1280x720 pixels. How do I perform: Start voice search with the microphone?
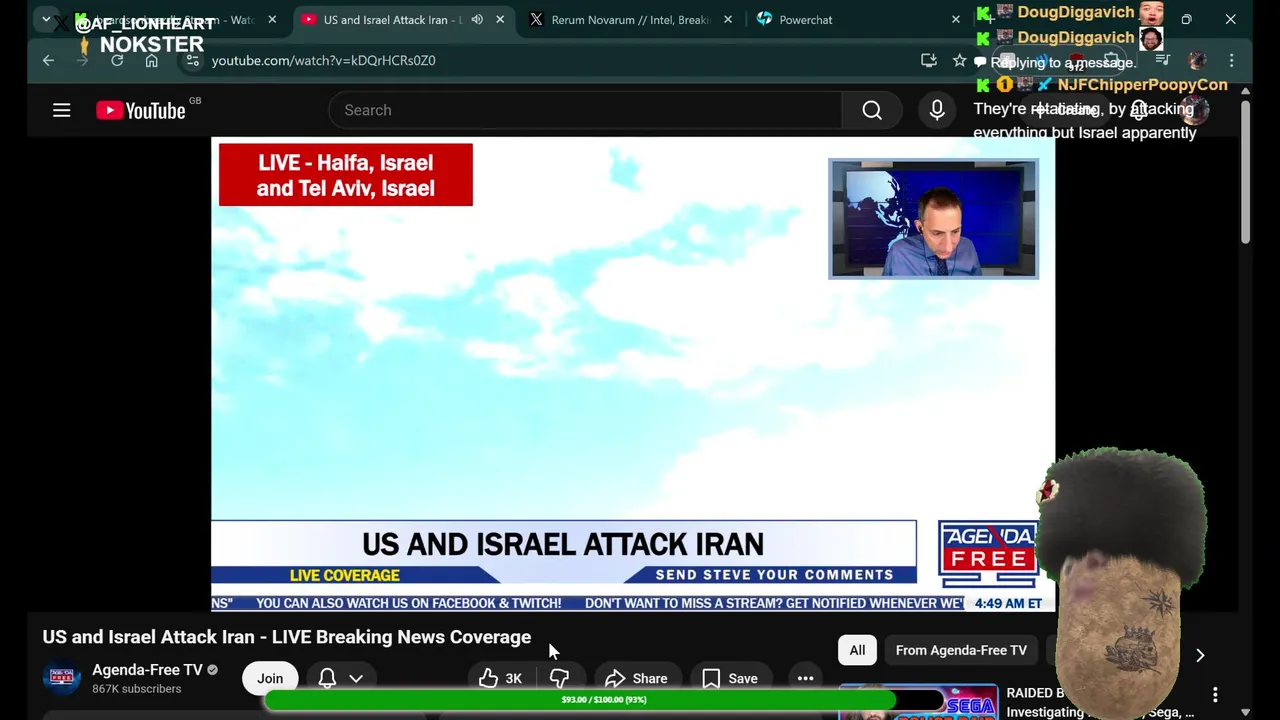(937, 110)
